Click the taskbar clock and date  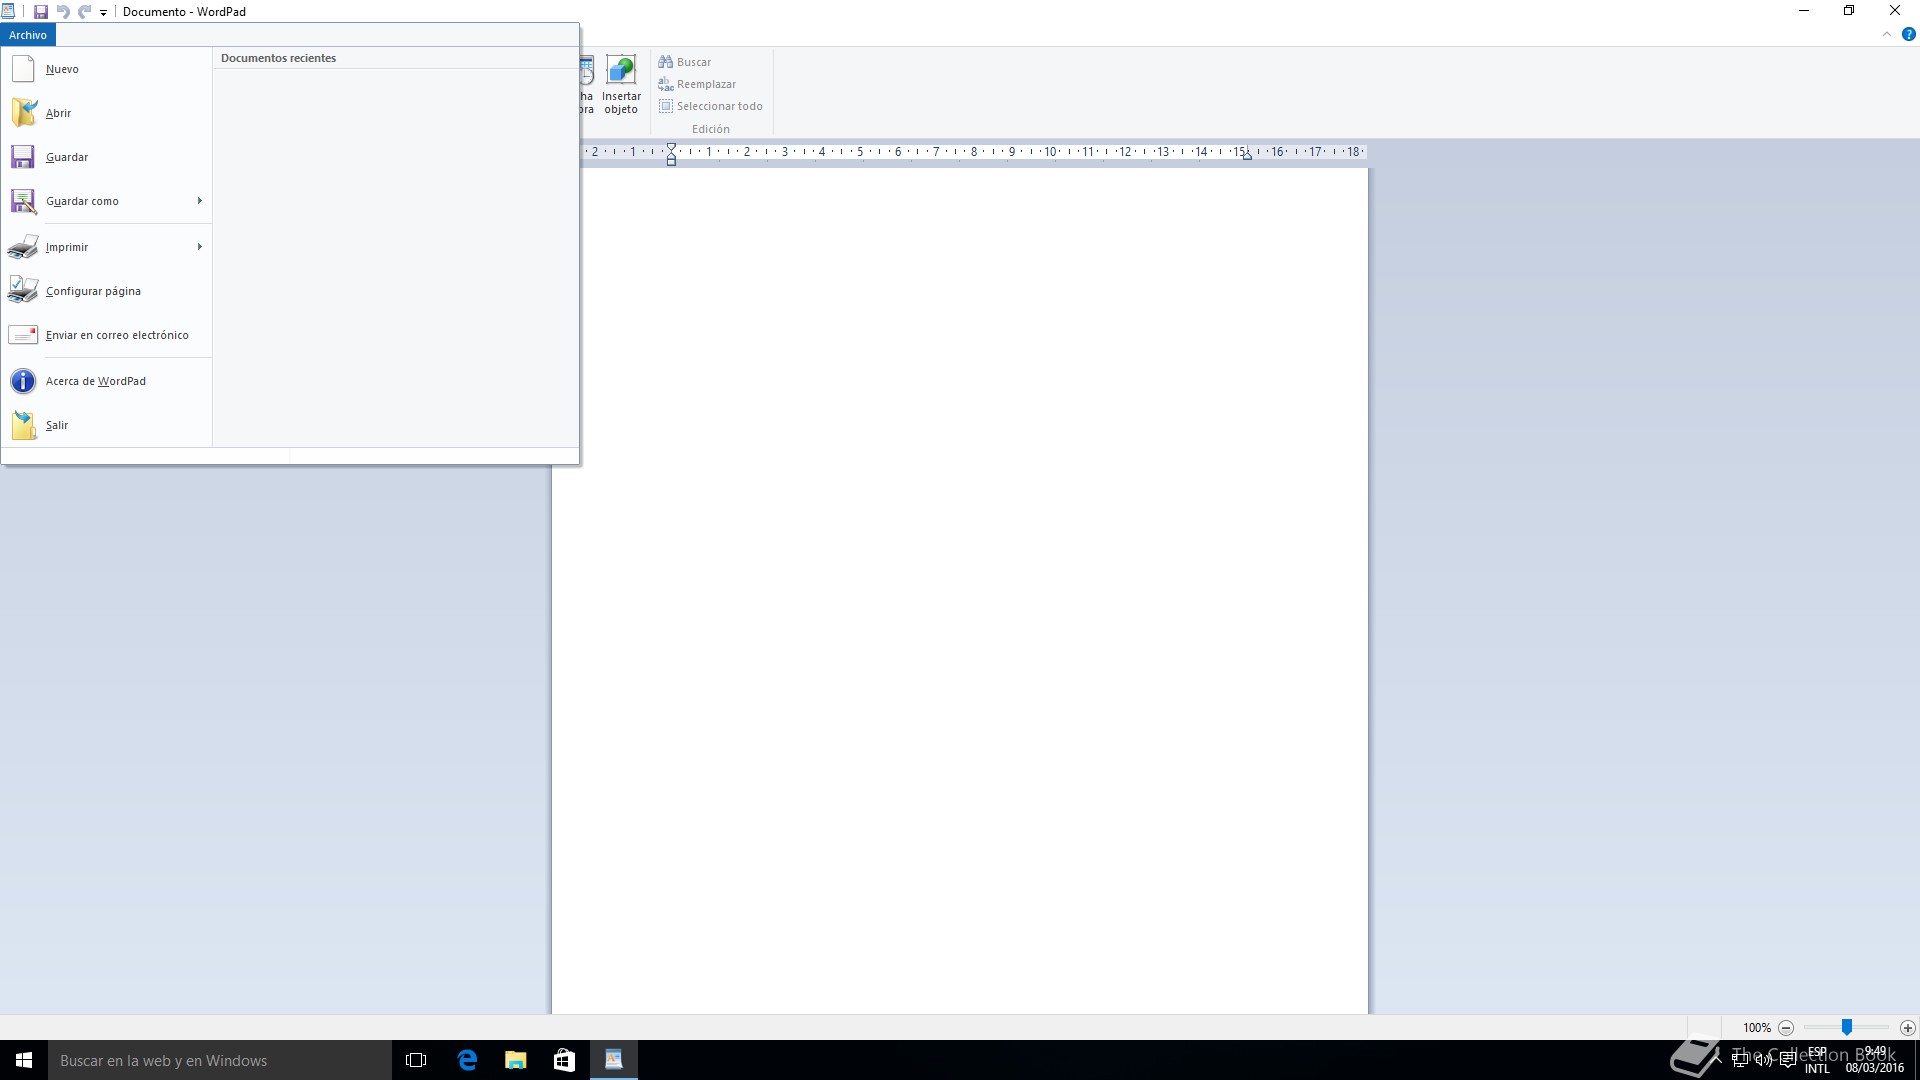click(1875, 1060)
